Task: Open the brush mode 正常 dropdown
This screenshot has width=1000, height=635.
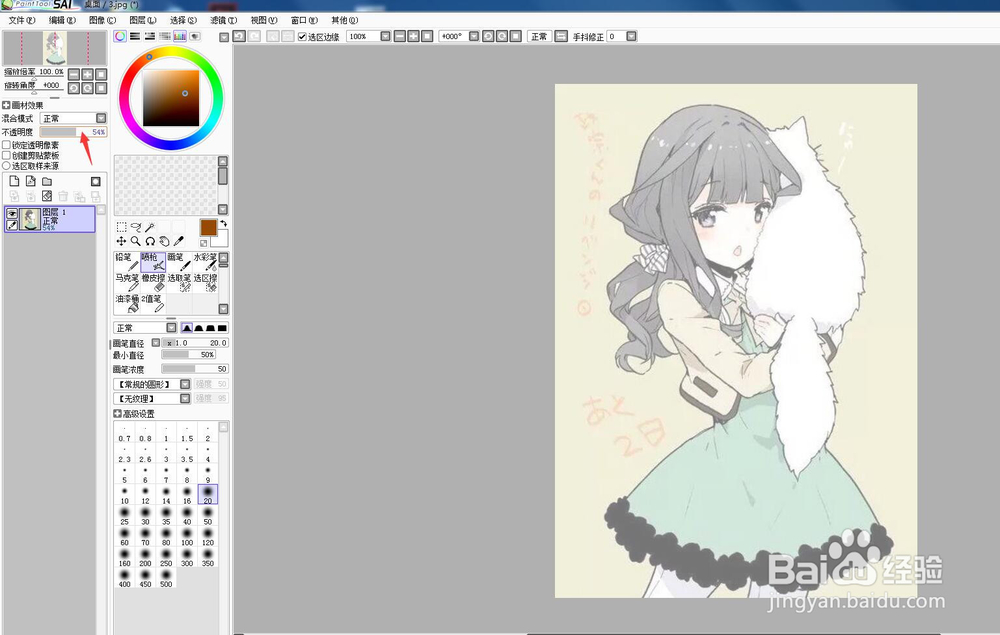Action: coord(145,328)
